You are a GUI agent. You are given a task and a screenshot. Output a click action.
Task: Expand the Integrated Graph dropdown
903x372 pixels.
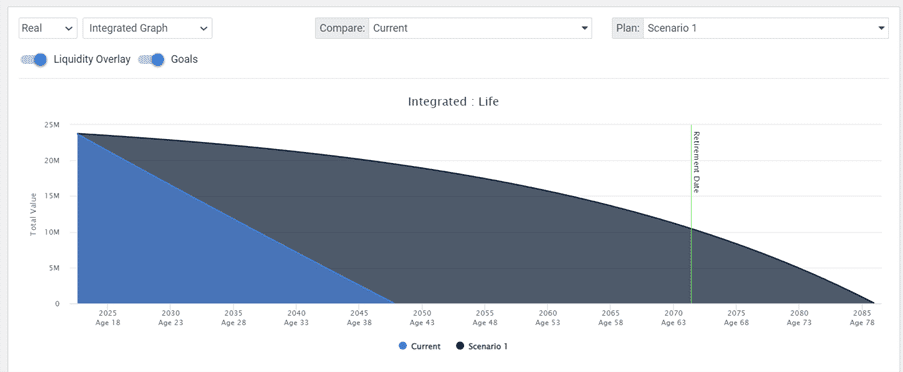point(147,28)
